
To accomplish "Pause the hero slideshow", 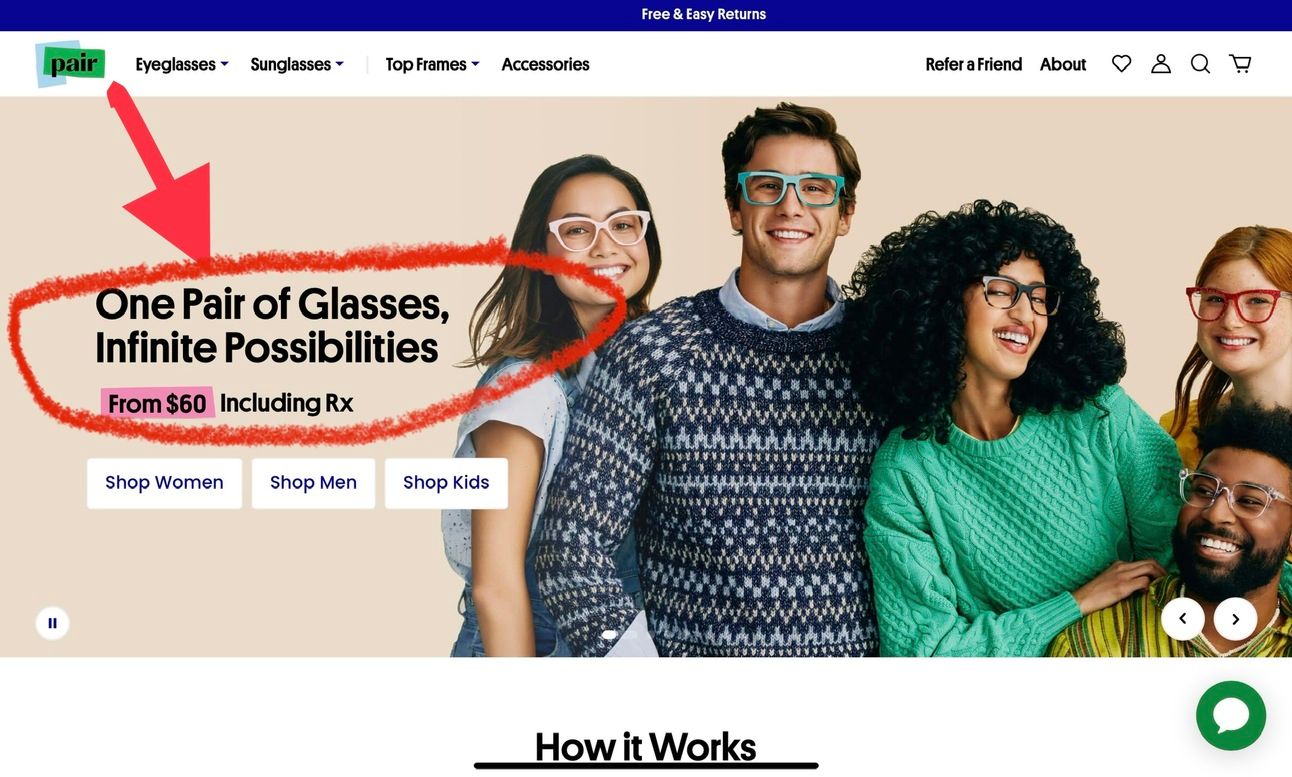I will [x=53, y=623].
